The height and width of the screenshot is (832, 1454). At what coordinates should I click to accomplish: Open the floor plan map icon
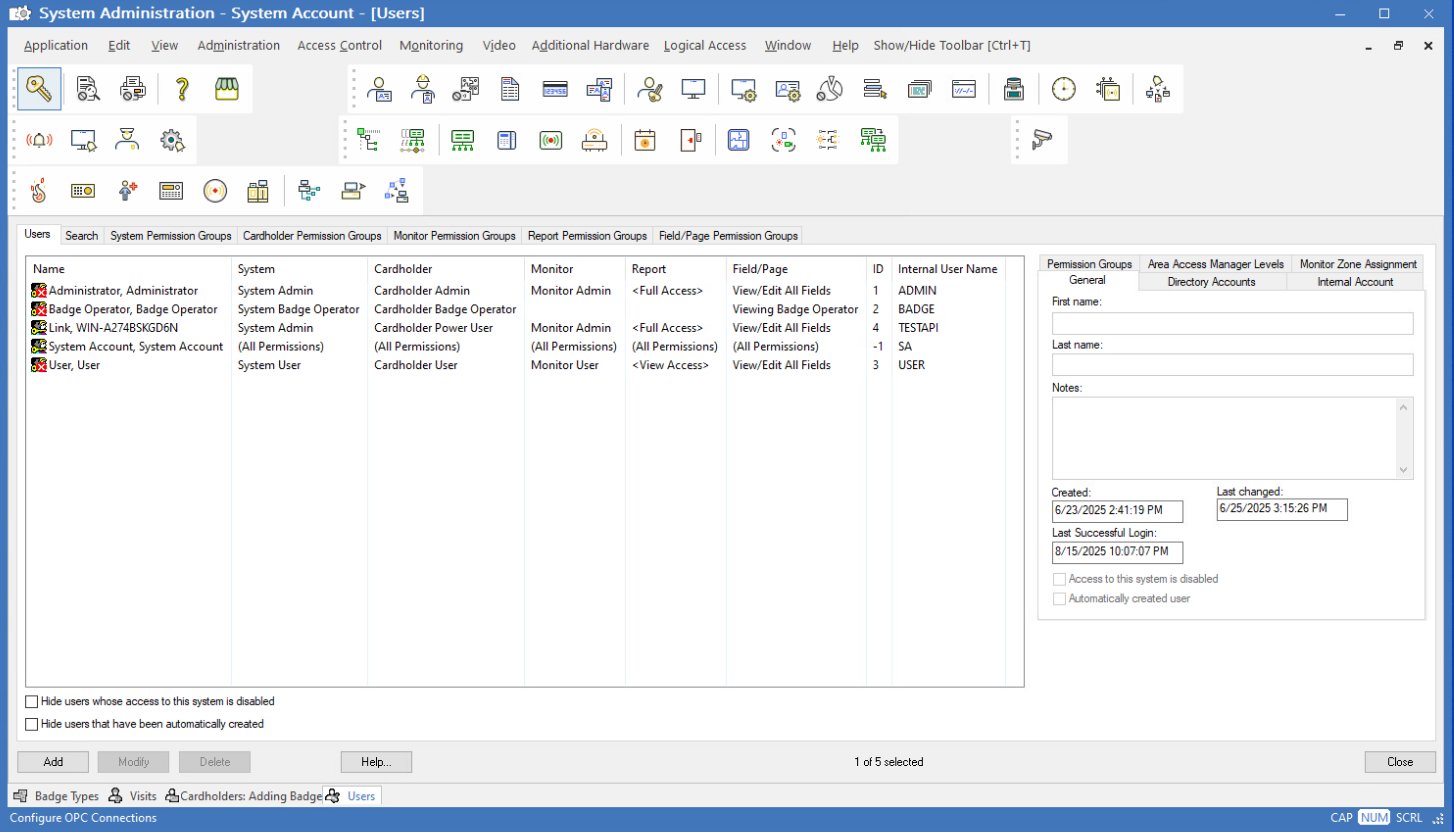[x=738, y=140]
